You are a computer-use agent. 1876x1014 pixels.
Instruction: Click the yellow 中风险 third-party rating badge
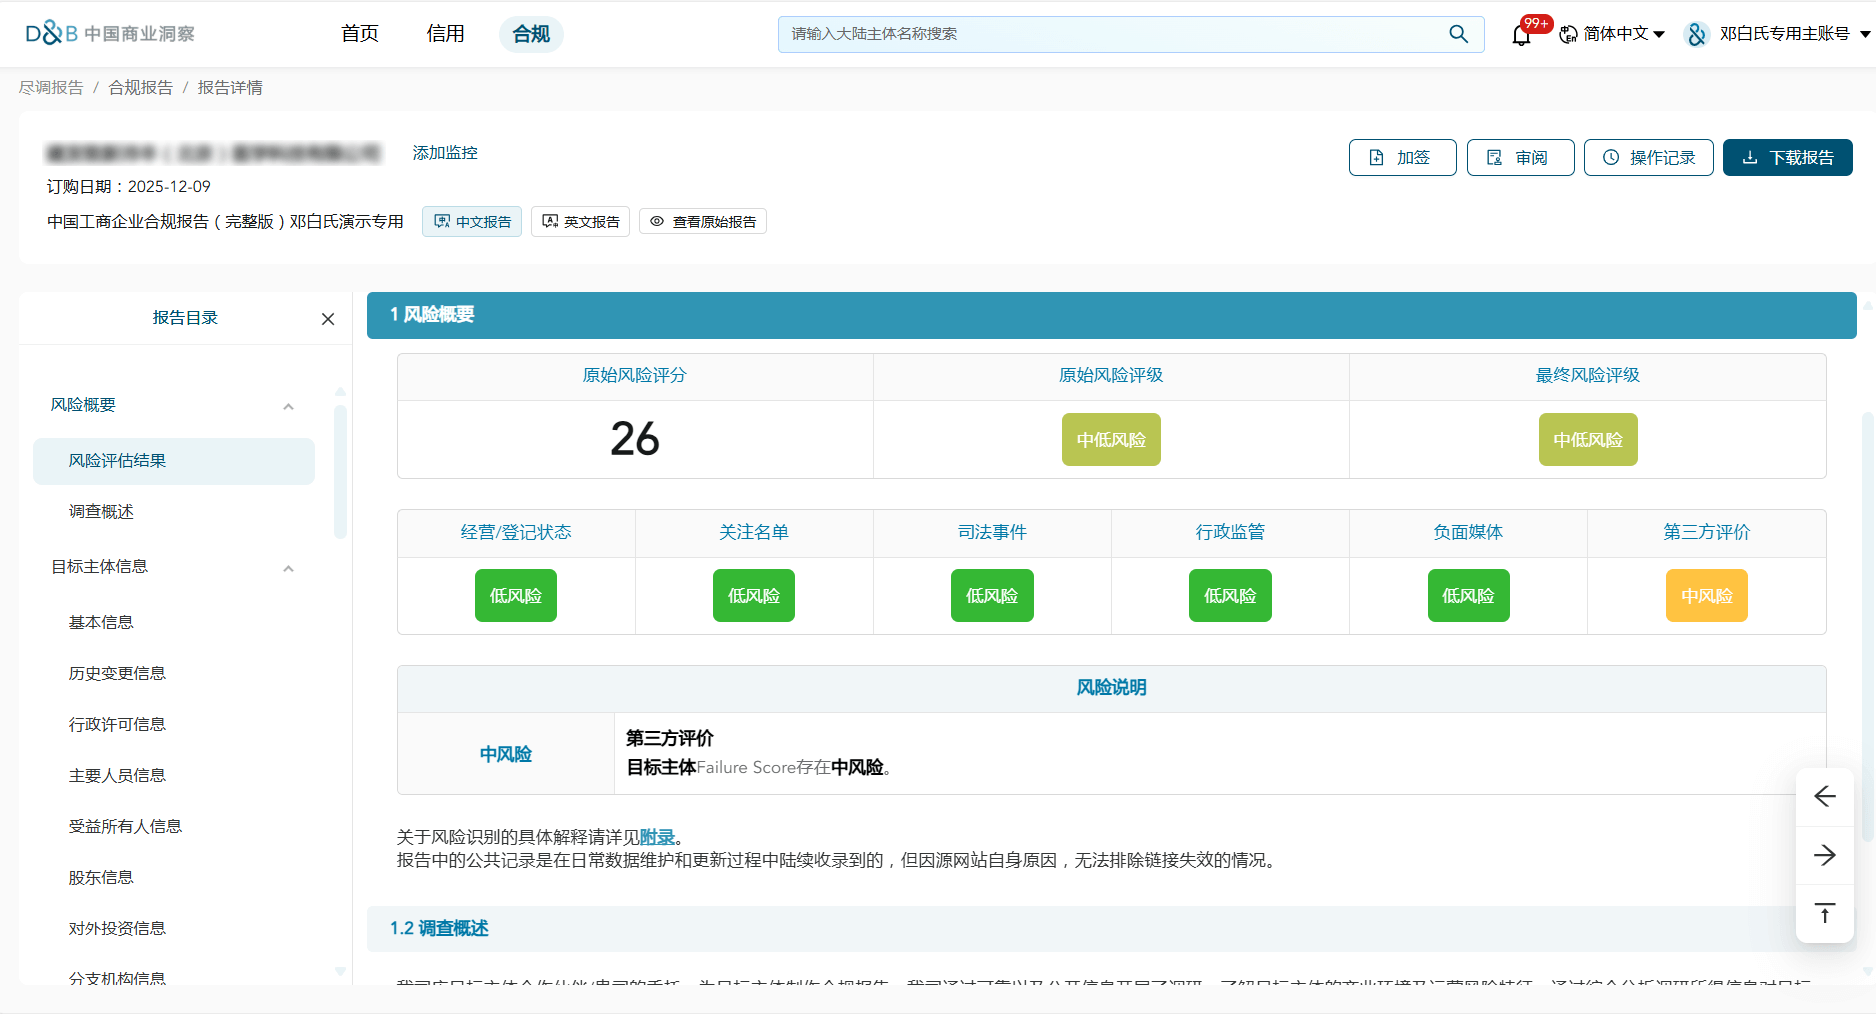click(x=1706, y=596)
